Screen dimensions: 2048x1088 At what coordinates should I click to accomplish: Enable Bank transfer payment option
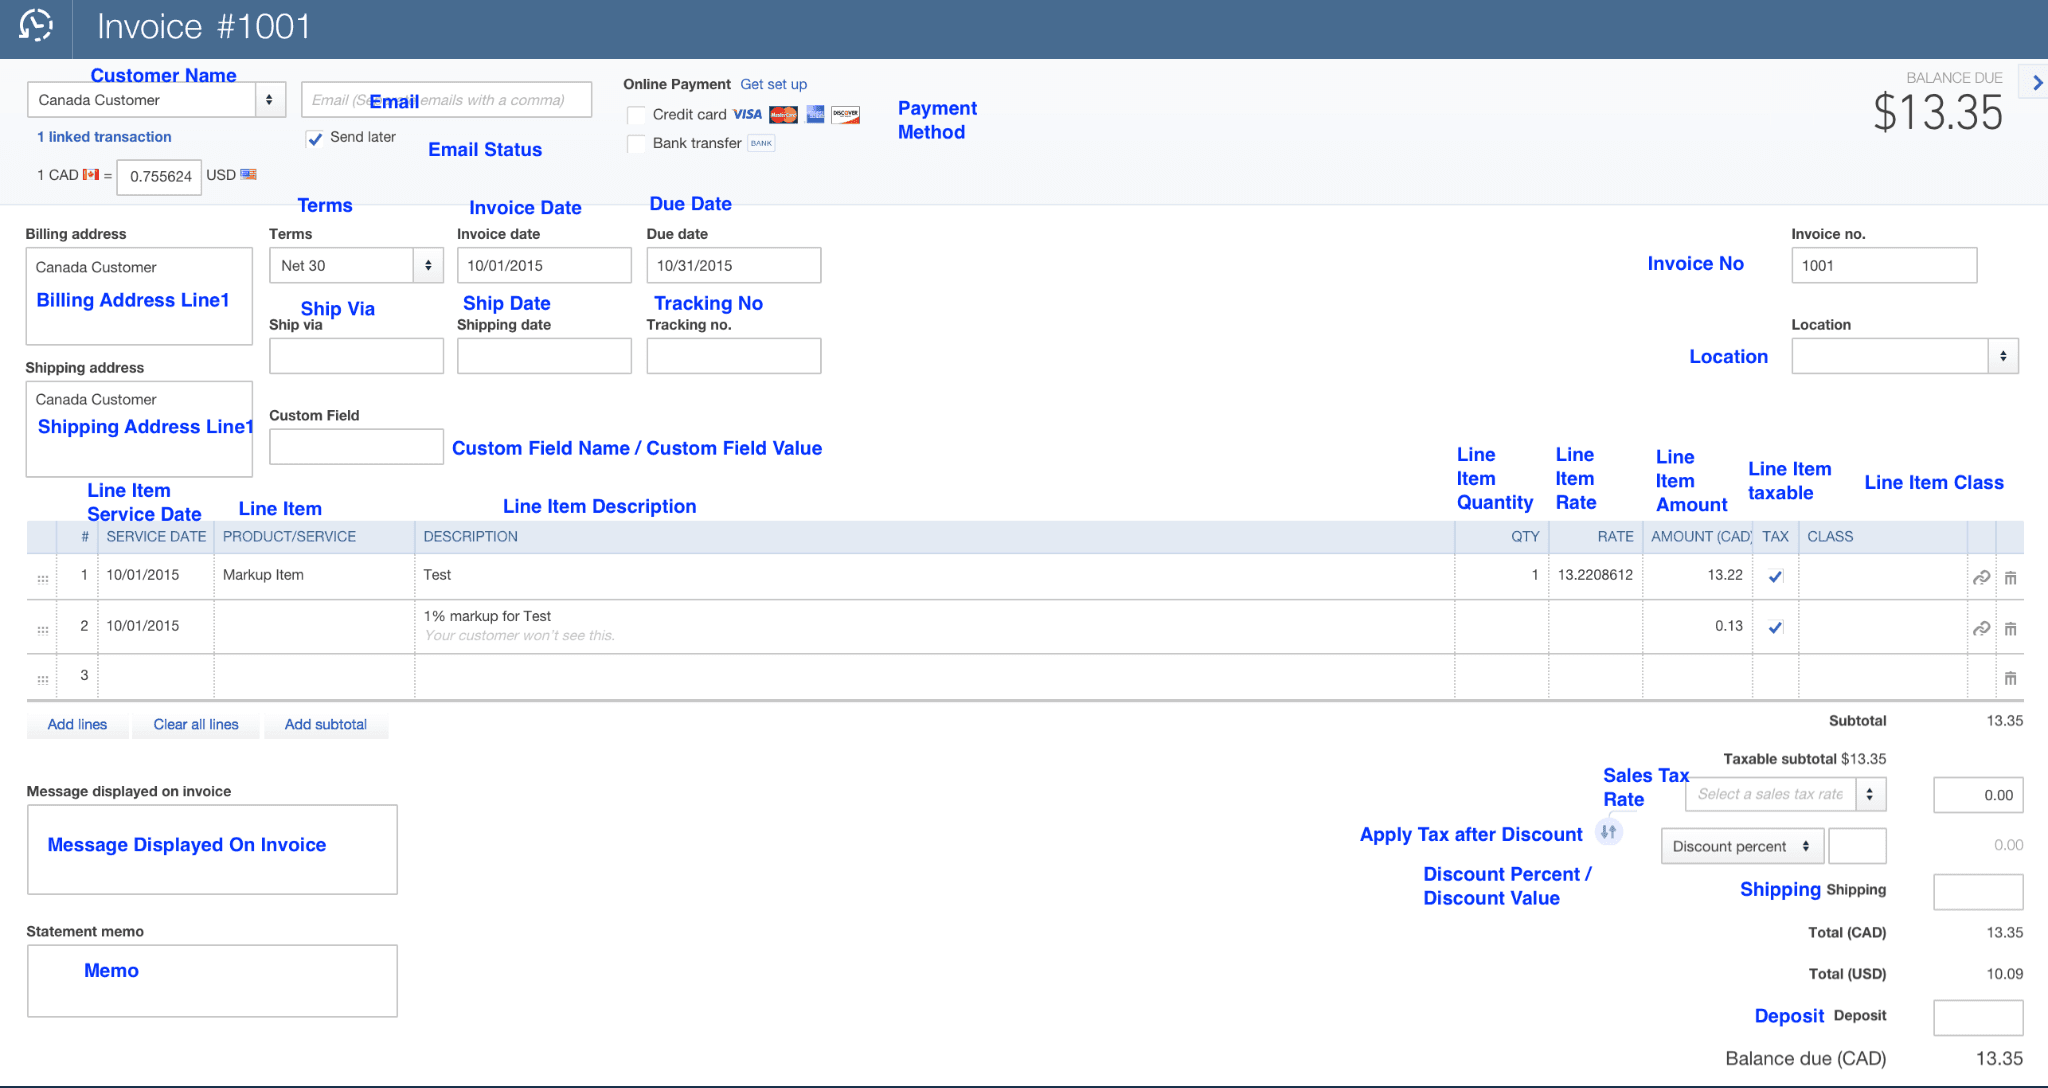[636, 144]
